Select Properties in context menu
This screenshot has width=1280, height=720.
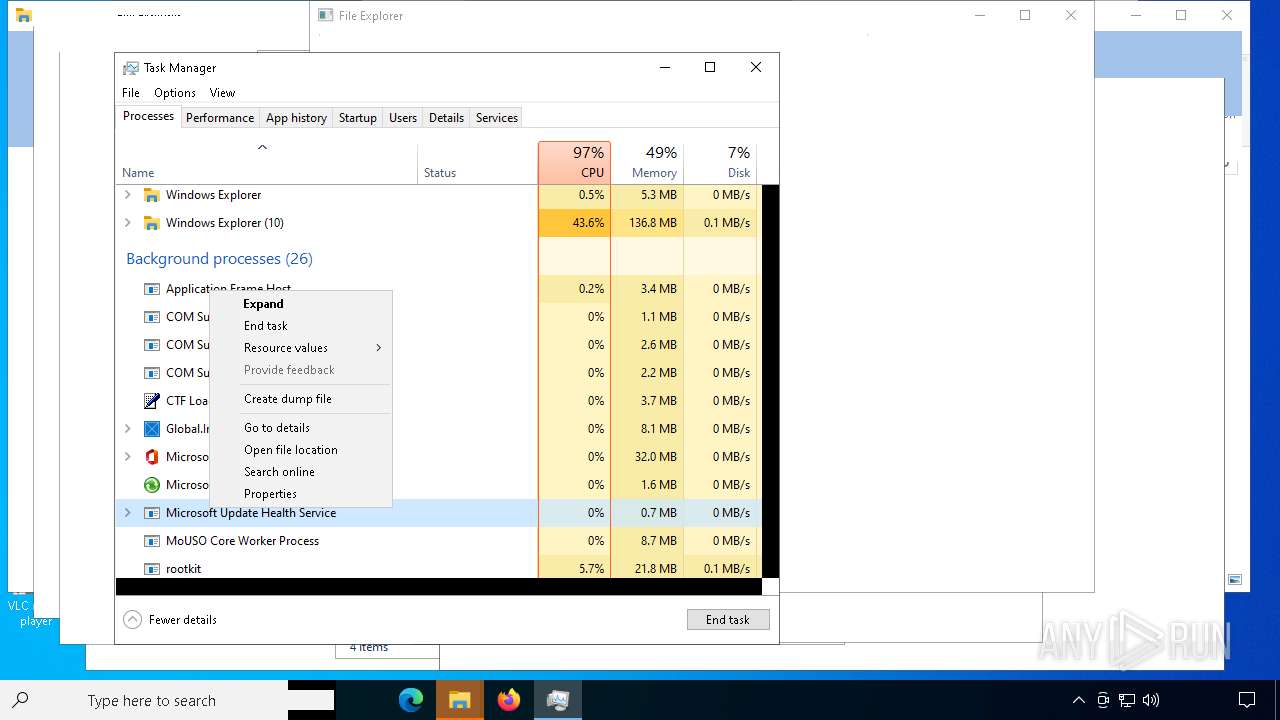click(x=301, y=494)
